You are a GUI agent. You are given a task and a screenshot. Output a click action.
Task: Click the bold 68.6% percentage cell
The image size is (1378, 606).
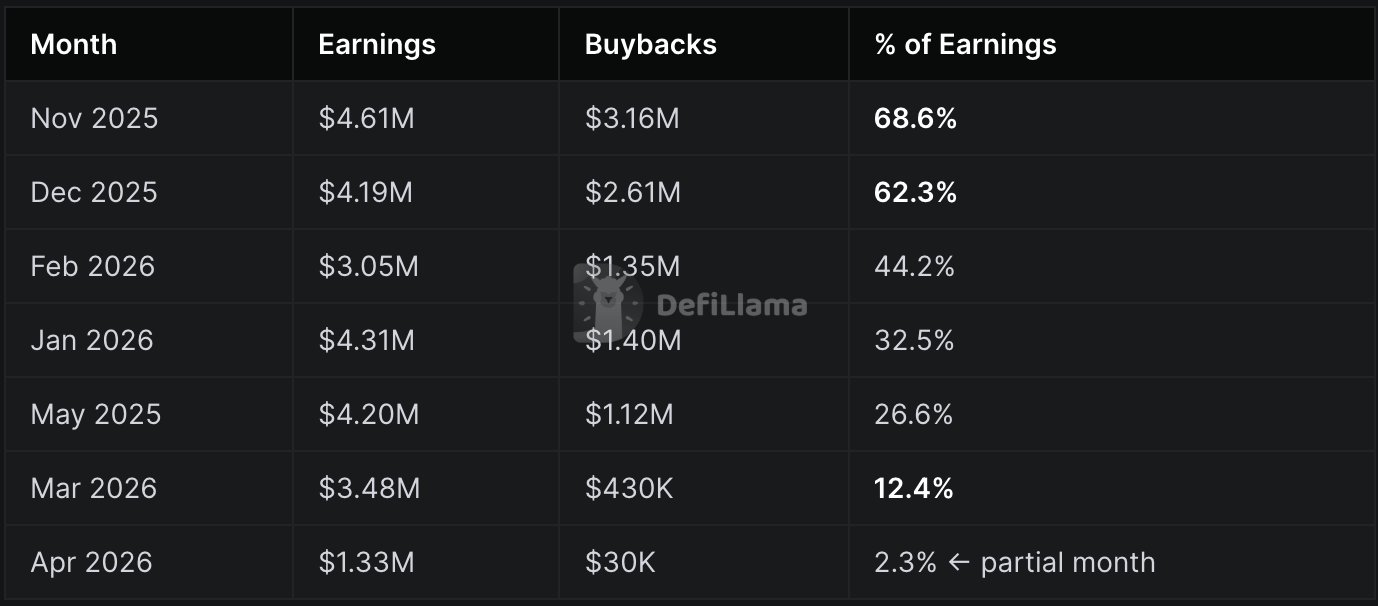(x=915, y=119)
